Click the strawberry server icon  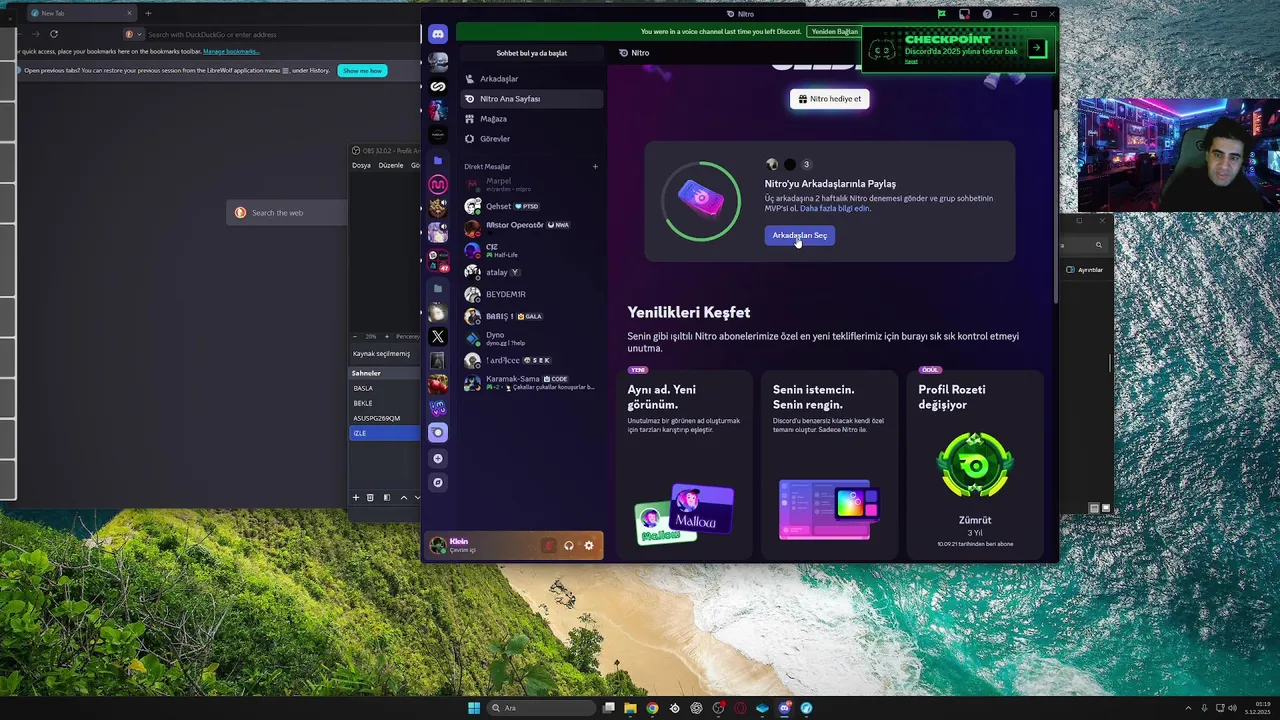click(x=437, y=384)
